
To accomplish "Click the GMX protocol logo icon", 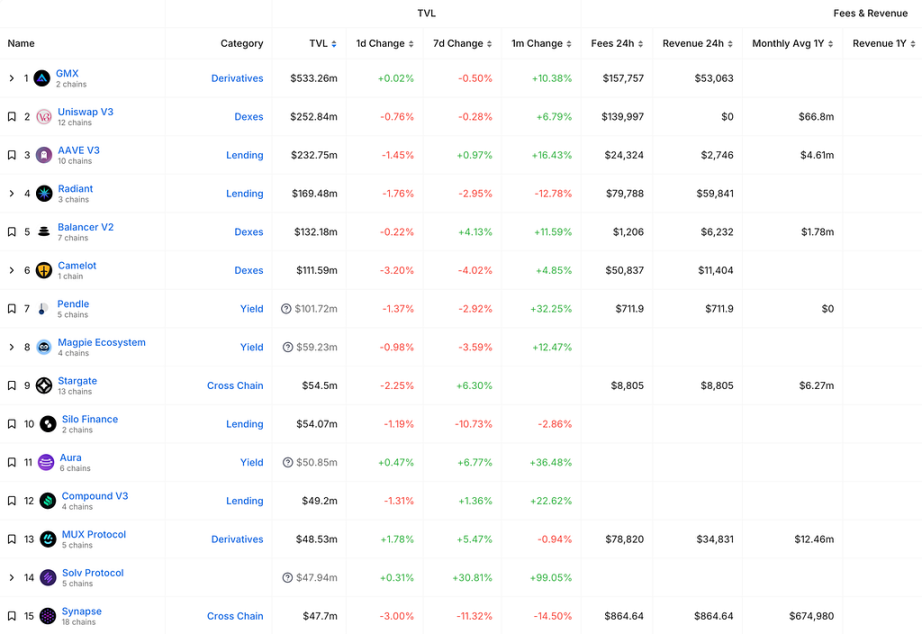I will pos(42,78).
